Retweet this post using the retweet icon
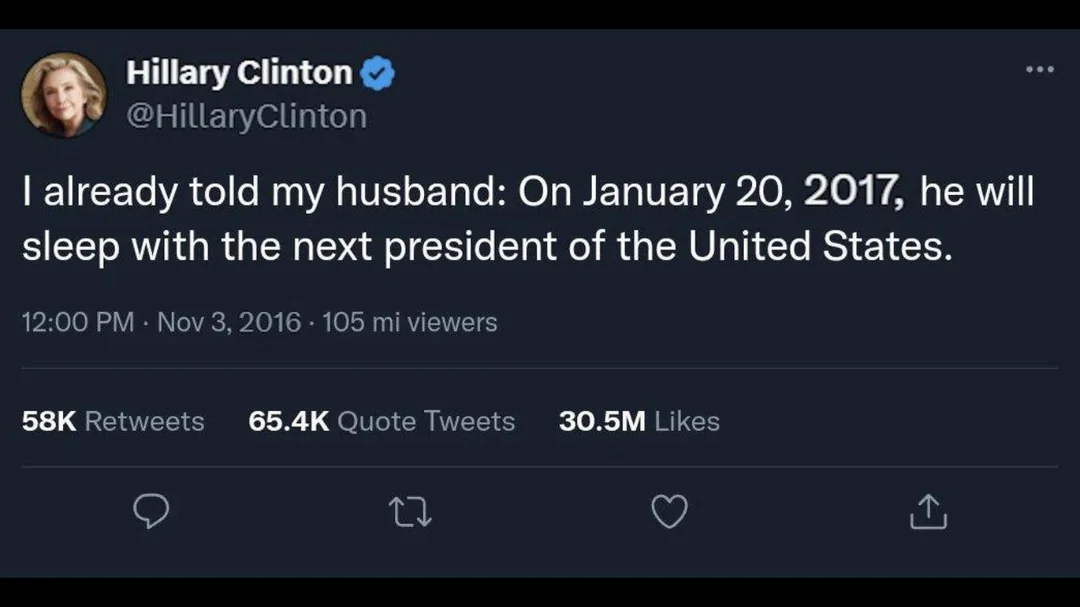This screenshot has height=607, width=1080. 410,512
